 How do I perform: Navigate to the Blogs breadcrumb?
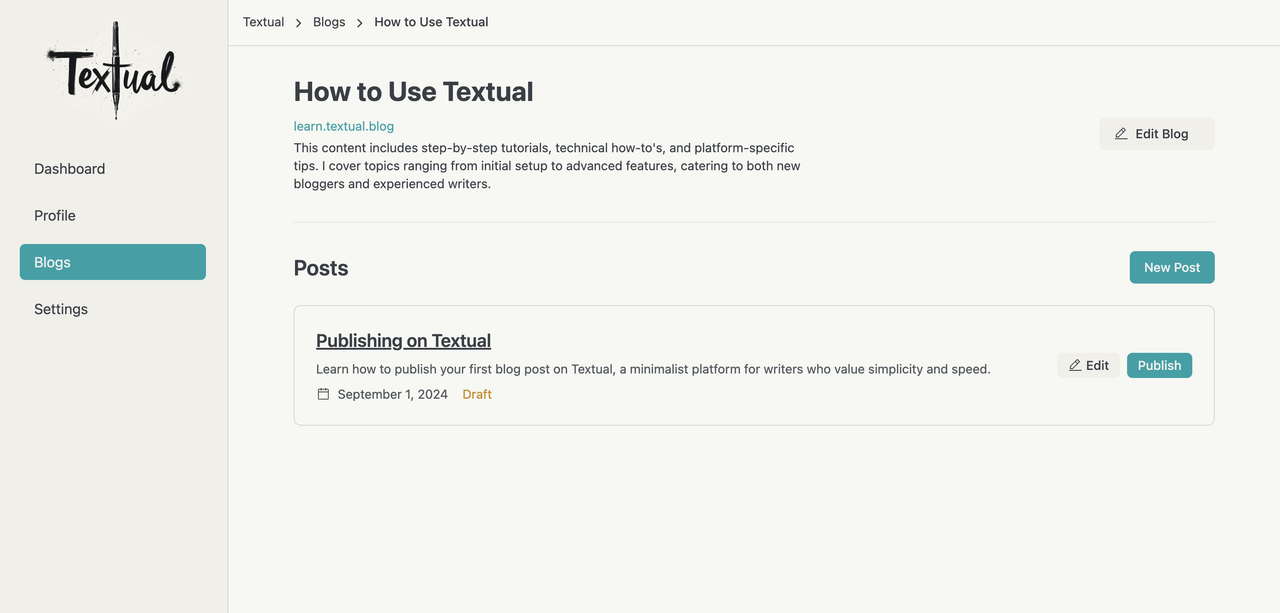point(329,22)
